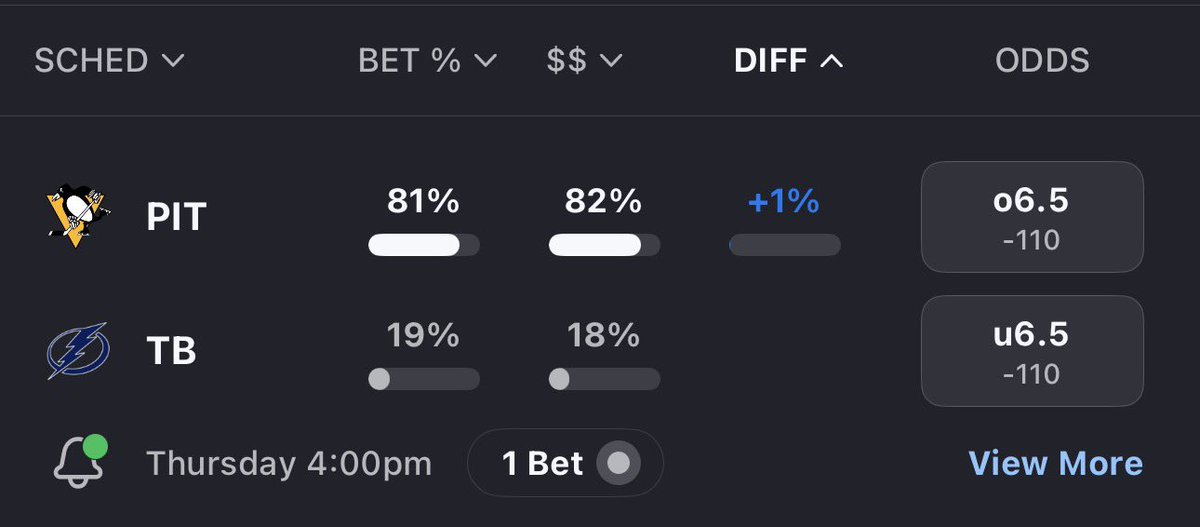Open the $$ column dropdown
Screen dimensions: 1200x527
[584, 61]
